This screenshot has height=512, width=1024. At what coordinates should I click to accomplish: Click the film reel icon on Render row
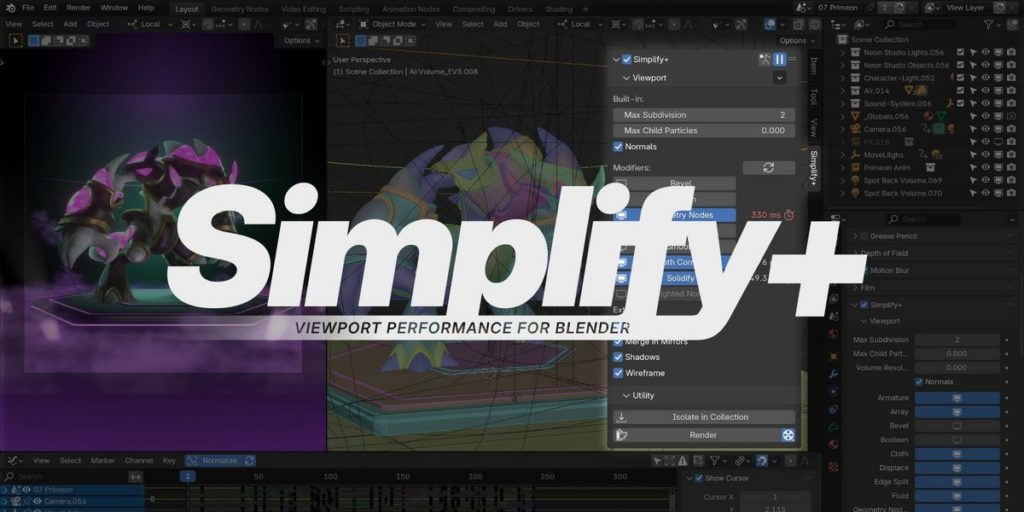pos(788,435)
